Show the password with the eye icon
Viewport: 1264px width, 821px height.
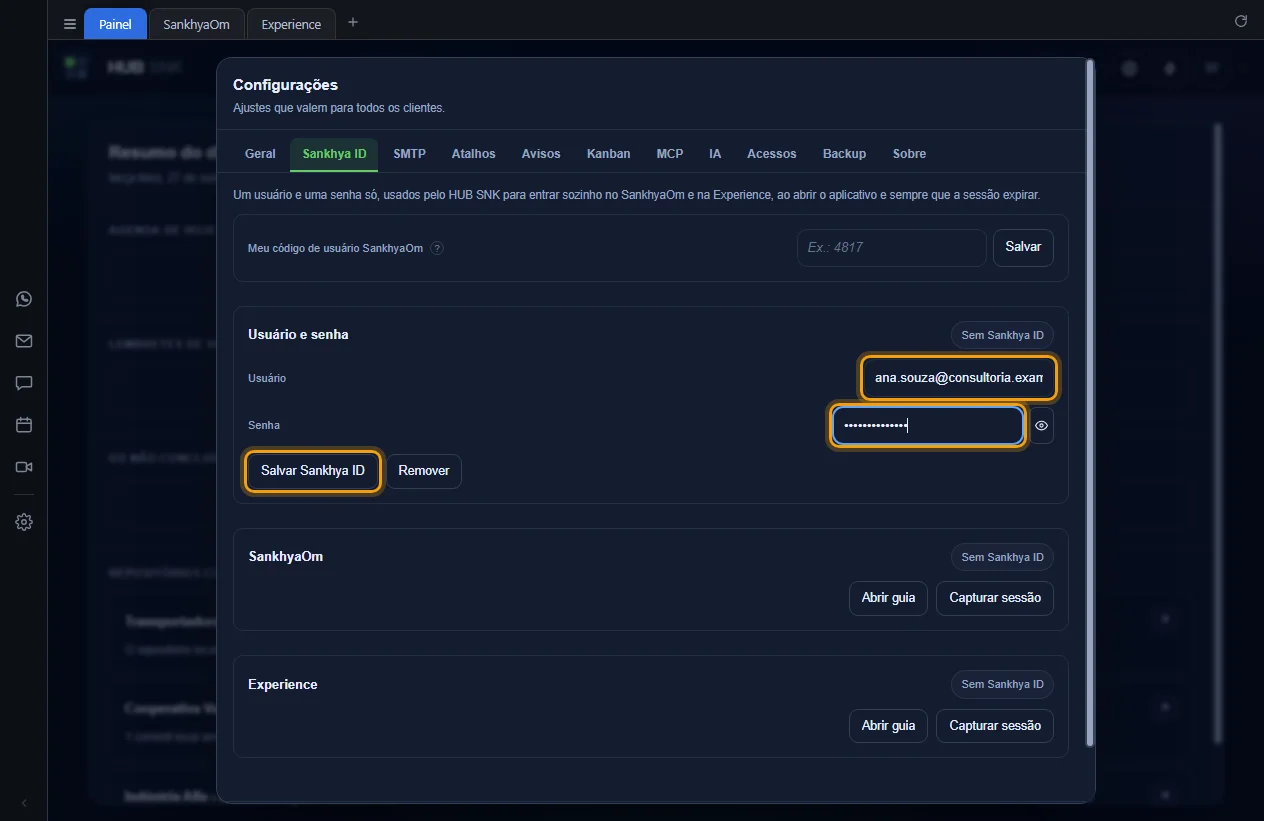(1041, 425)
